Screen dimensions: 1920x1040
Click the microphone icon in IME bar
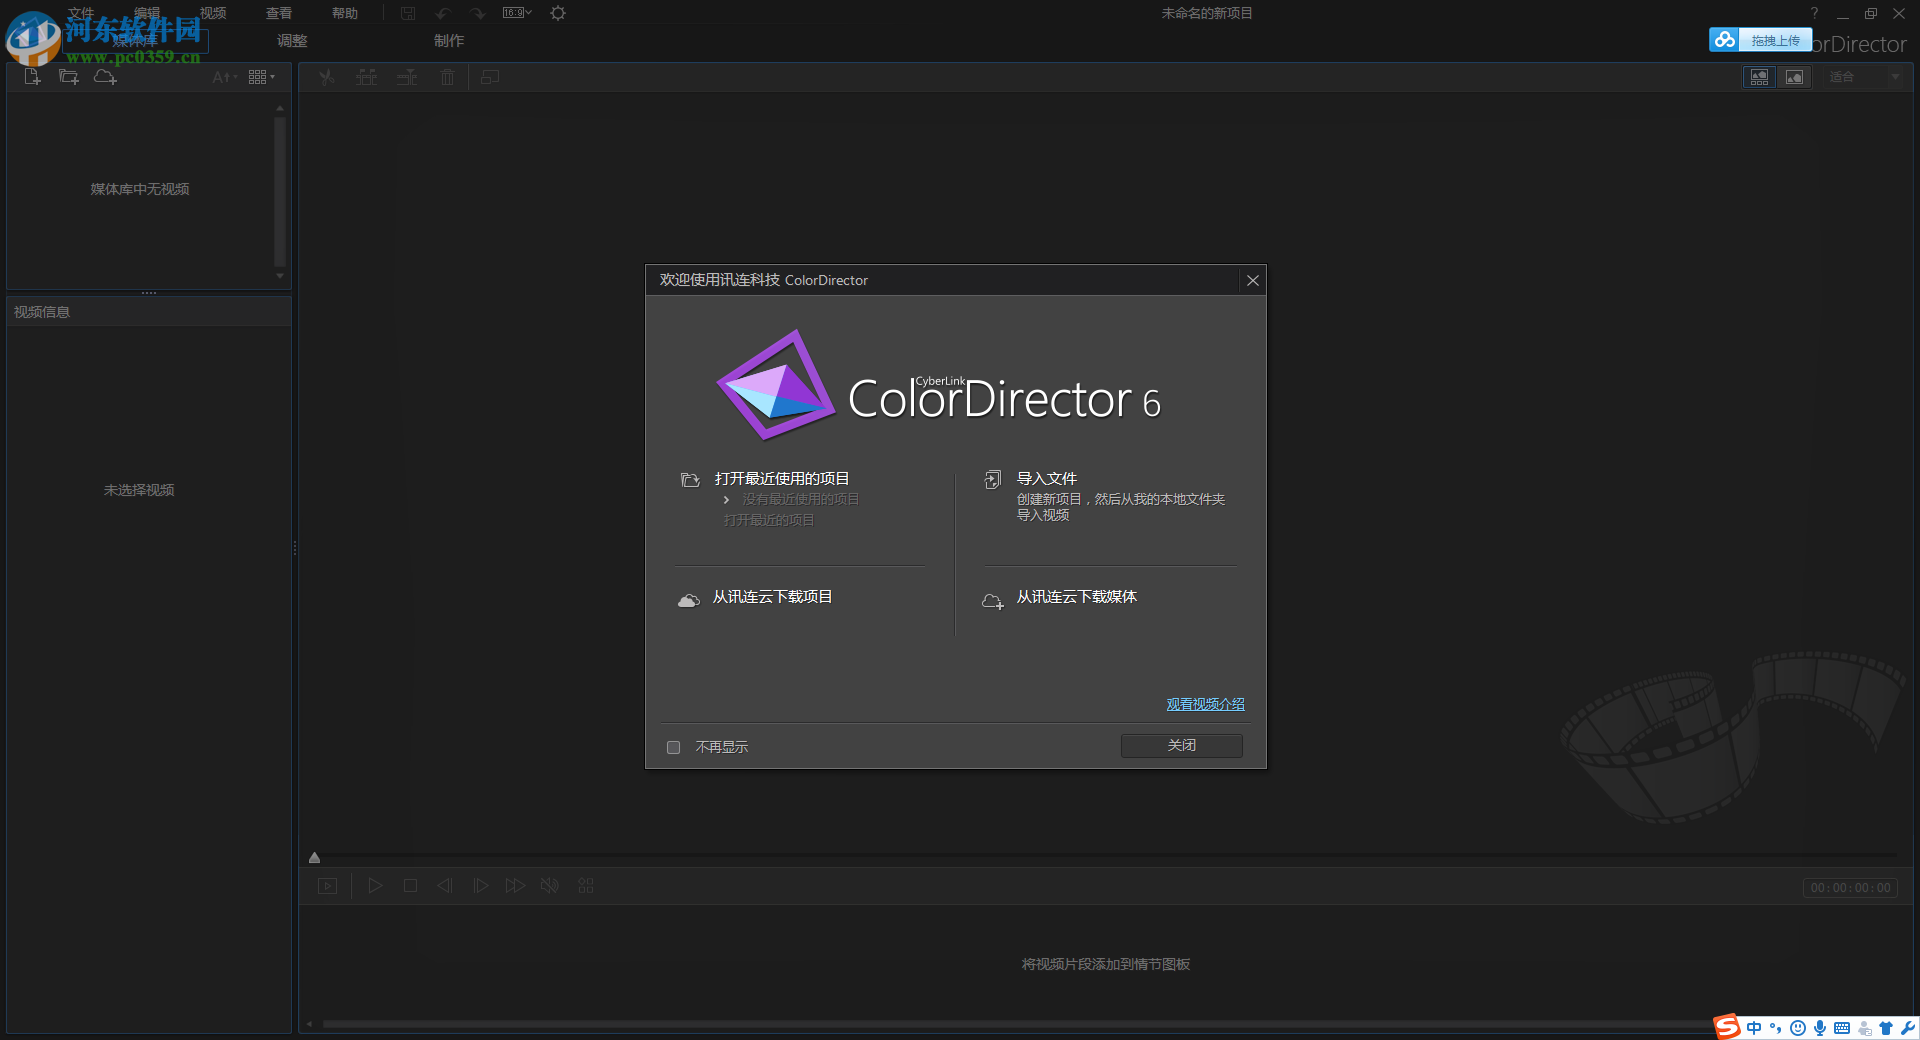point(1820,1028)
